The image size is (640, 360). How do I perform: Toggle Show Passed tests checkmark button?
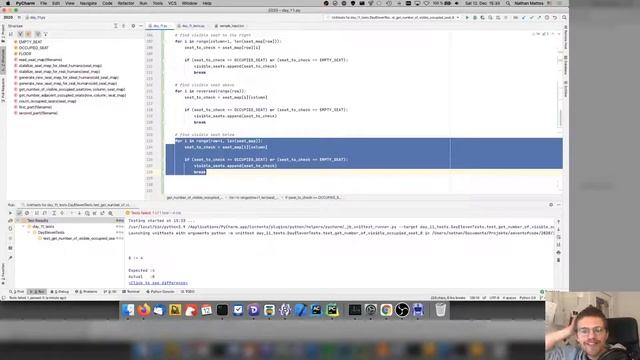pyautogui.click(x=19, y=213)
